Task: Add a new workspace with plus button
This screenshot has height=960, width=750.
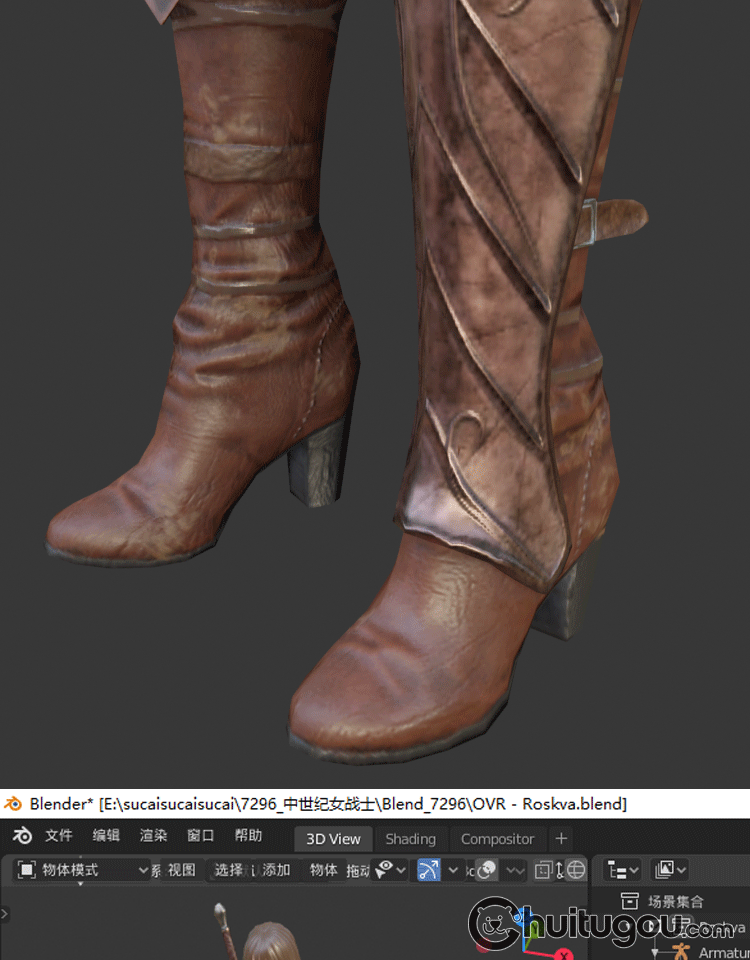Action: pos(561,839)
